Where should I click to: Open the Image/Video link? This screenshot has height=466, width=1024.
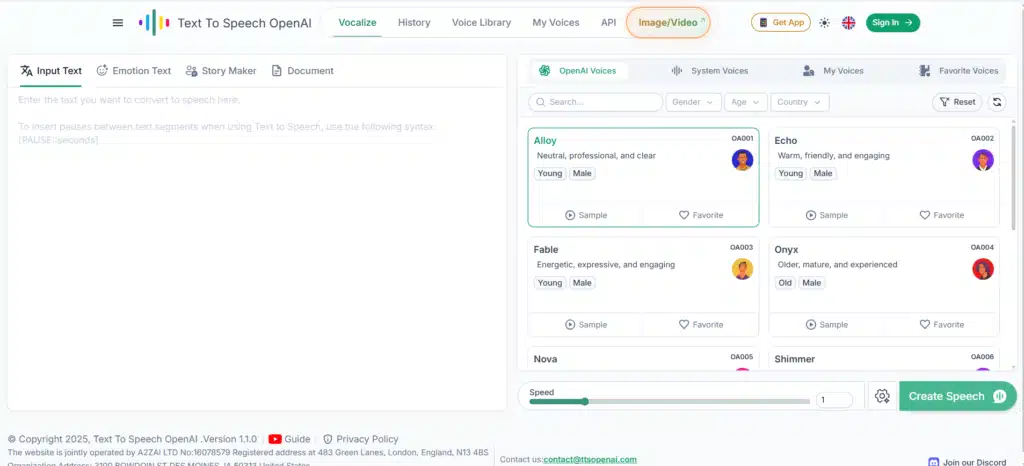(x=668, y=22)
